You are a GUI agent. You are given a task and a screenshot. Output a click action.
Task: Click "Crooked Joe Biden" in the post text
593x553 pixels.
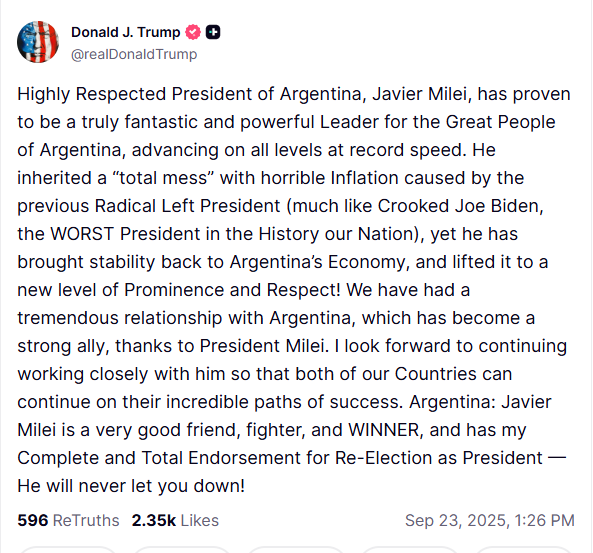460,206
